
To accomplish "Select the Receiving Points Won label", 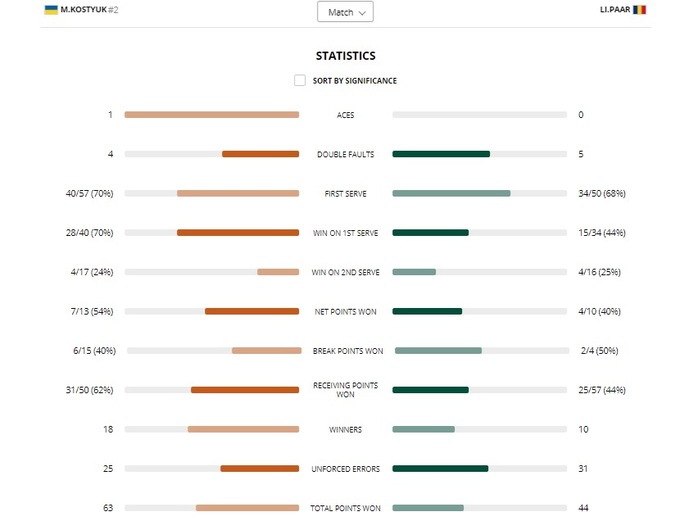I will (x=345, y=390).
